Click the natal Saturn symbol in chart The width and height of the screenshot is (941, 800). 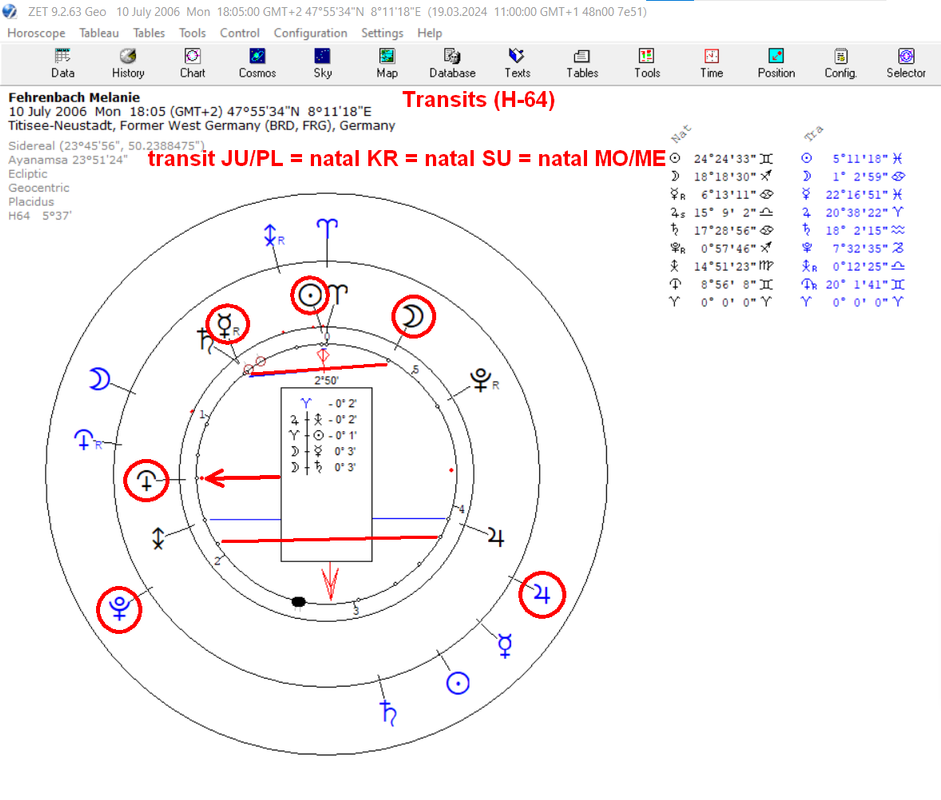point(205,341)
